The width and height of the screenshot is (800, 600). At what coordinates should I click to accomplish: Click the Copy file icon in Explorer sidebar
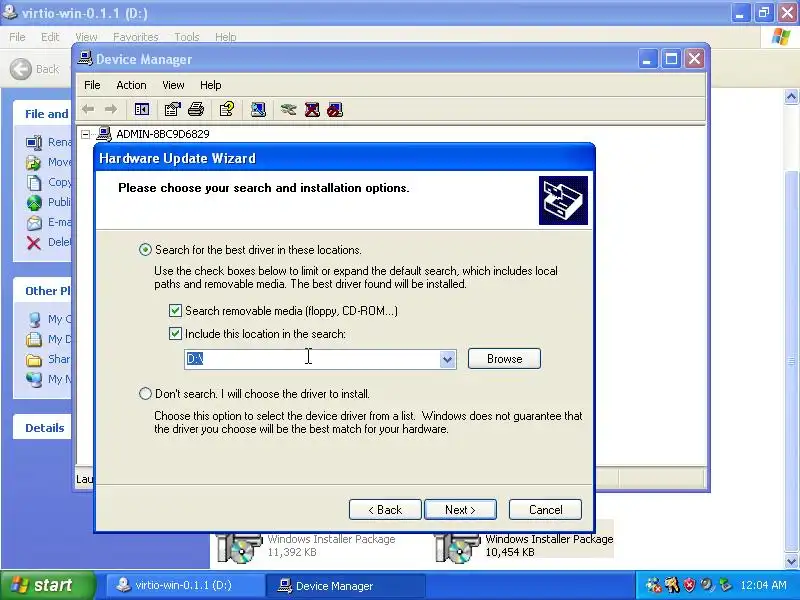34,182
